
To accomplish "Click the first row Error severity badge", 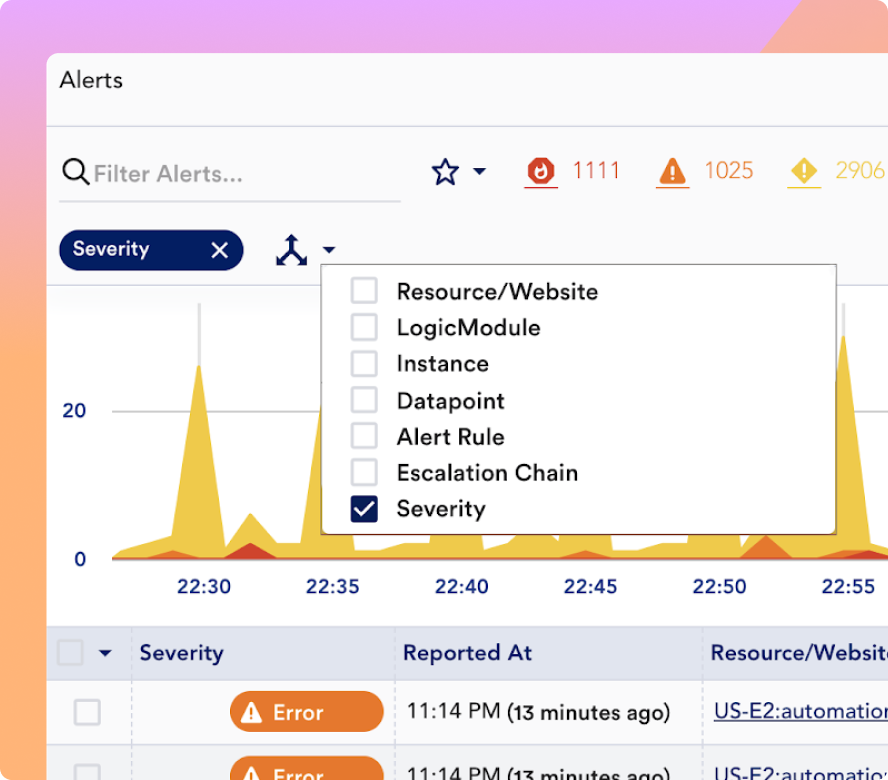I will click(306, 711).
